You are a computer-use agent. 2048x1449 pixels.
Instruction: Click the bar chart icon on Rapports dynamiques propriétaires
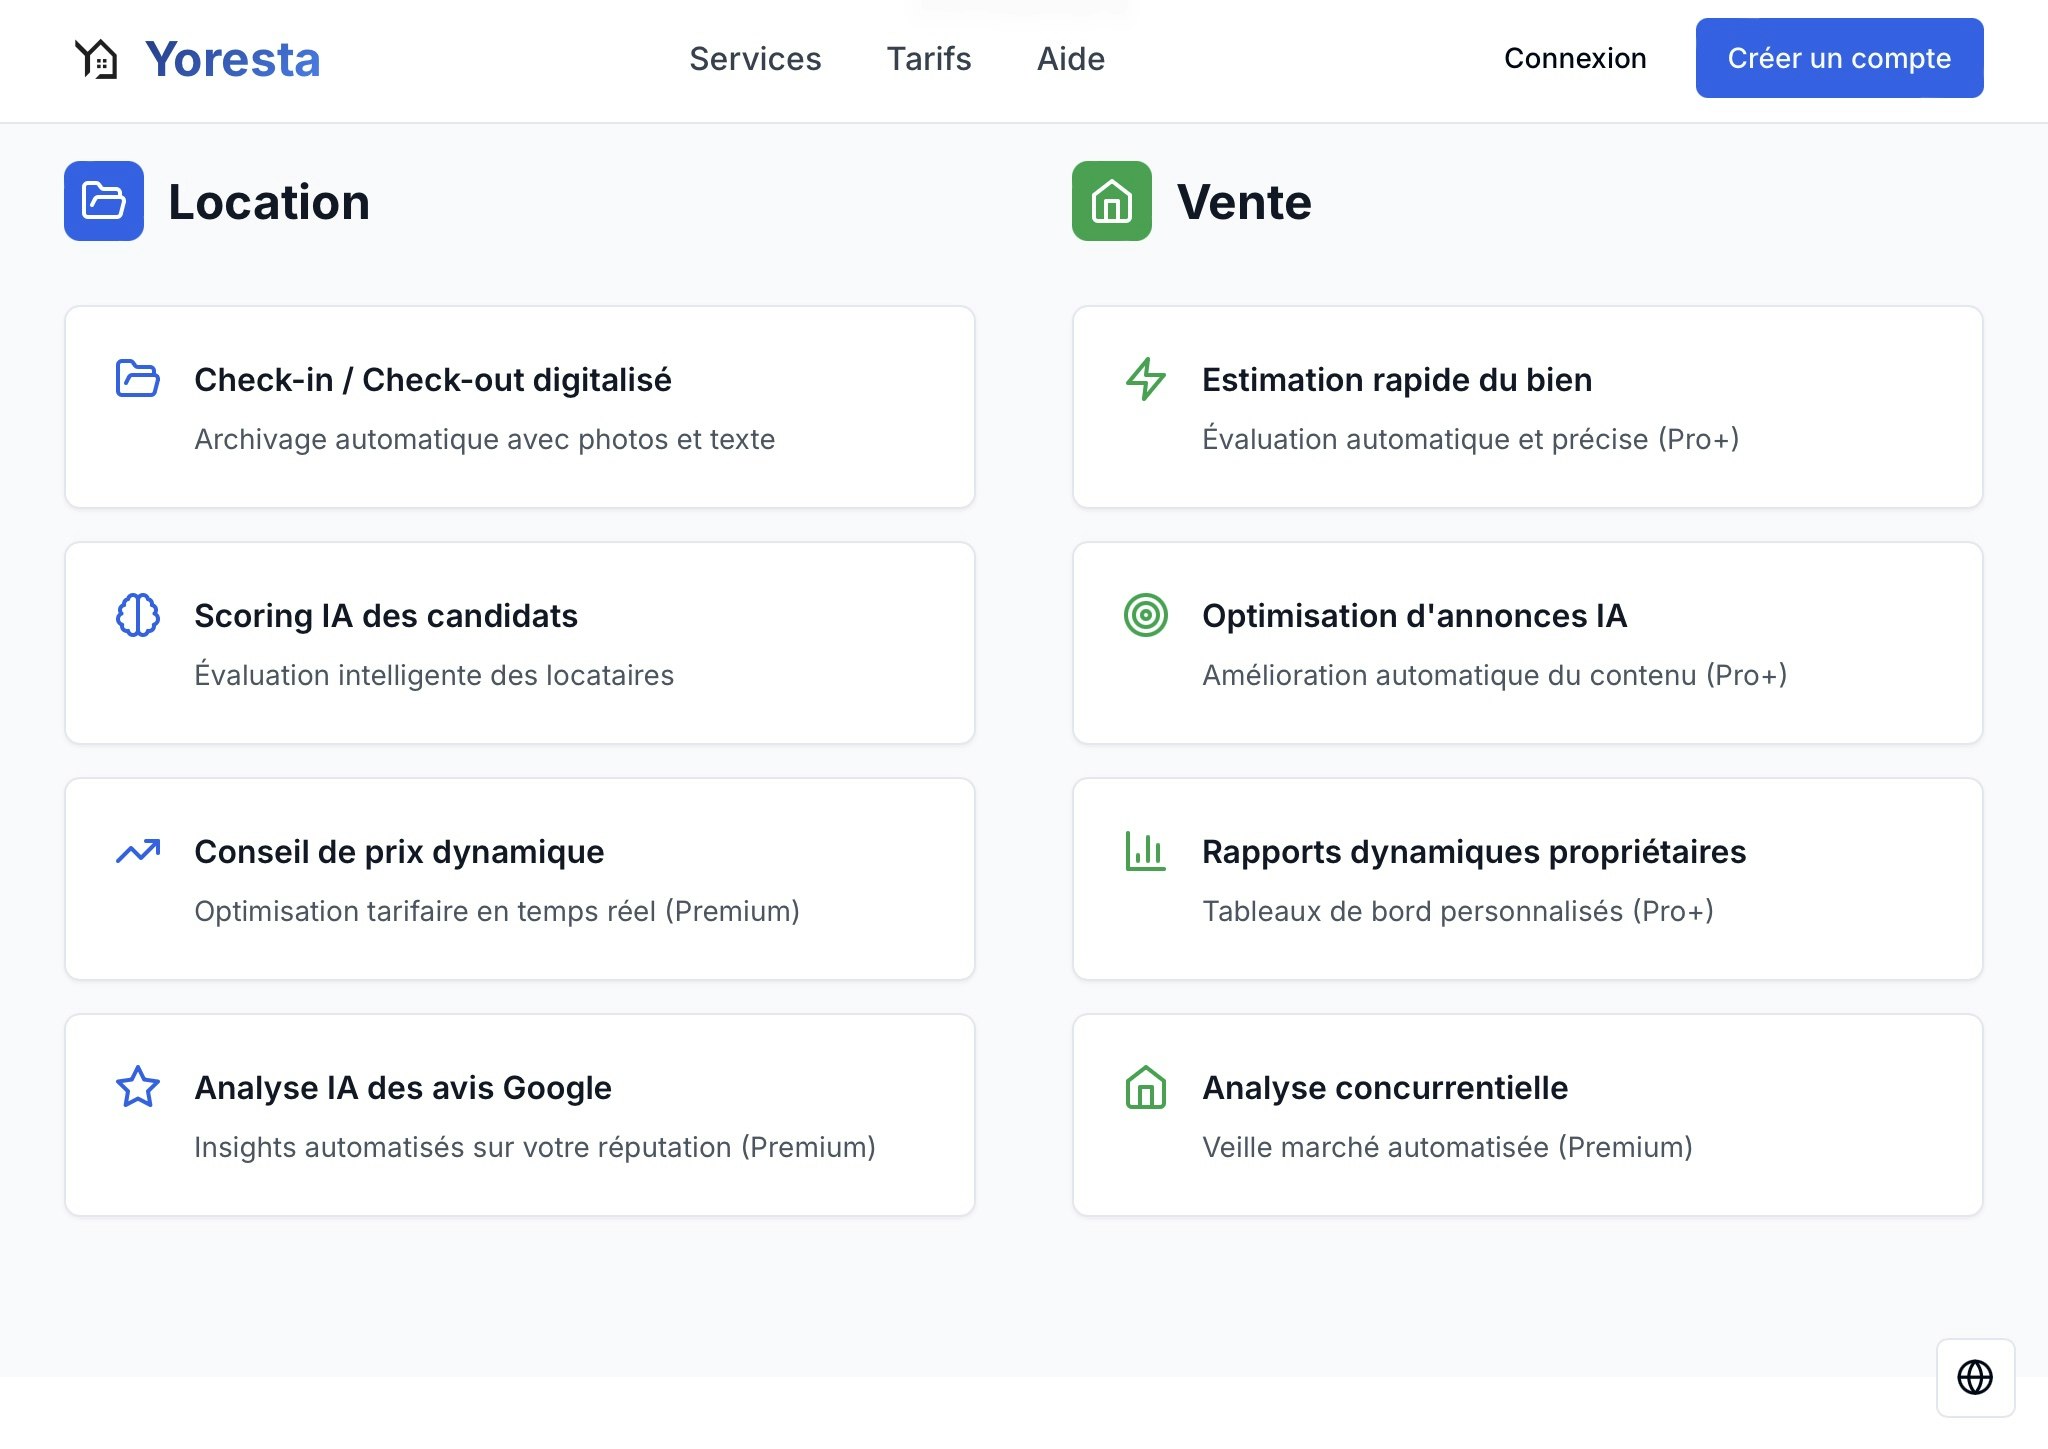tap(1144, 852)
